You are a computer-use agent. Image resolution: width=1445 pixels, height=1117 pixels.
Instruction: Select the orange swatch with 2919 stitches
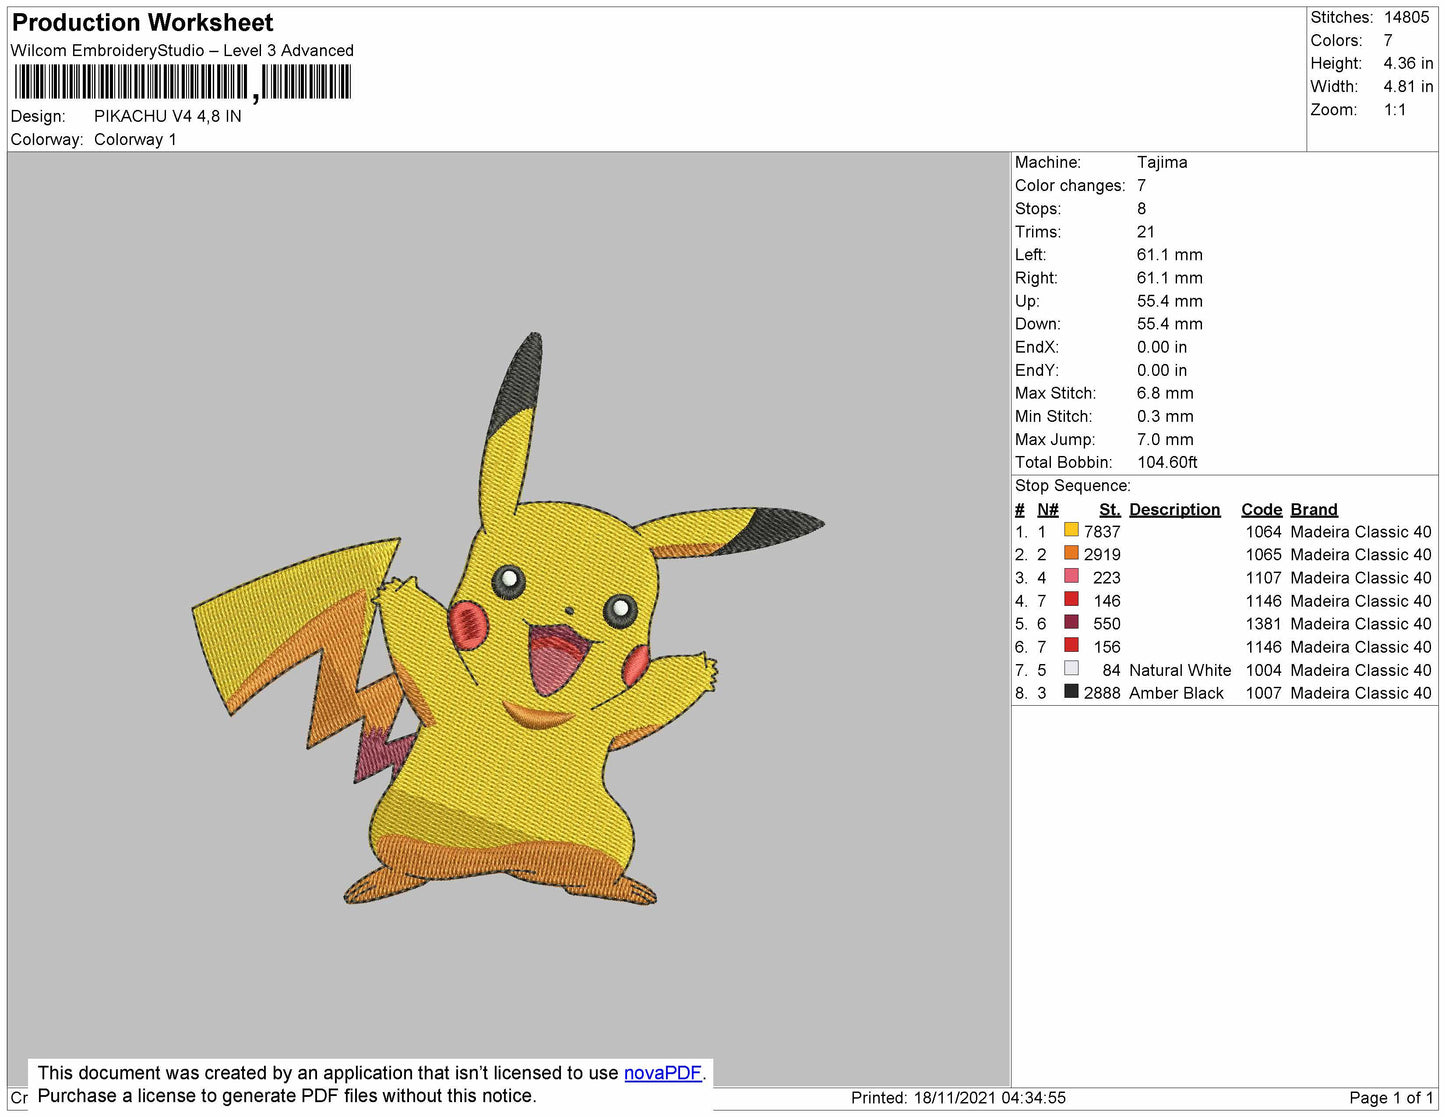click(x=1071, y=553)
